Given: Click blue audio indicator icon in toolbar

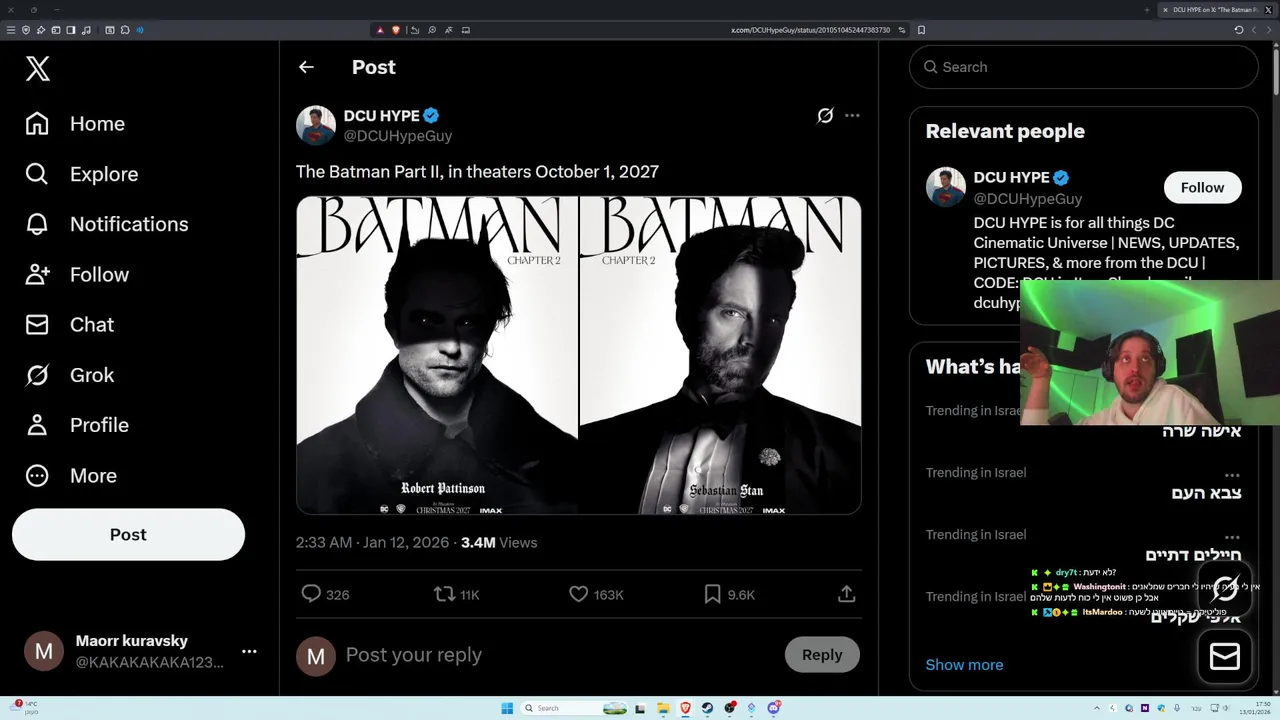Looking at the screenshot, I should point(140,30).
